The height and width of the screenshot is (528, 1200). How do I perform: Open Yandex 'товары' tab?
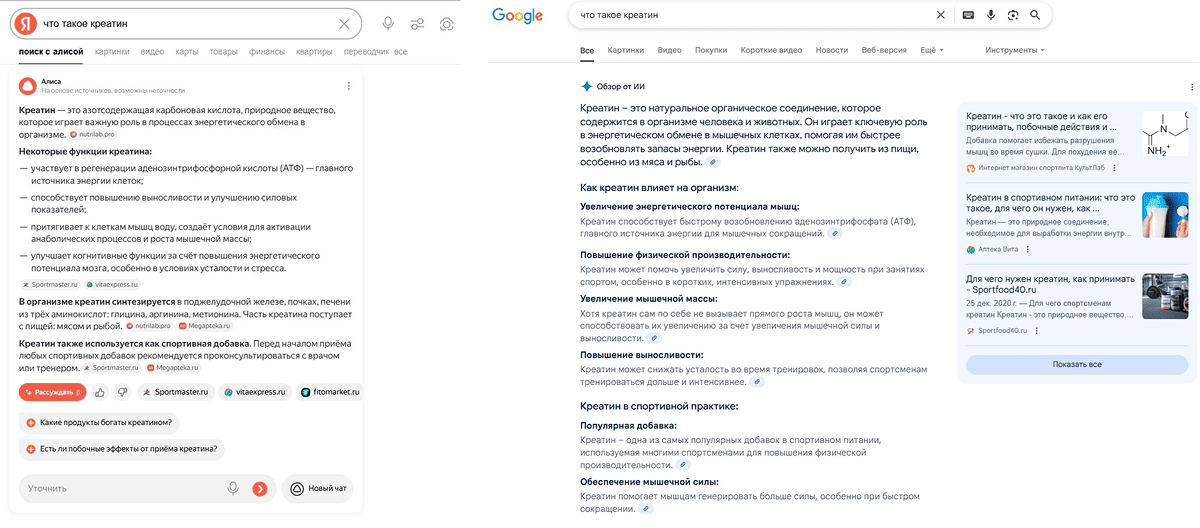pos(224,51)
